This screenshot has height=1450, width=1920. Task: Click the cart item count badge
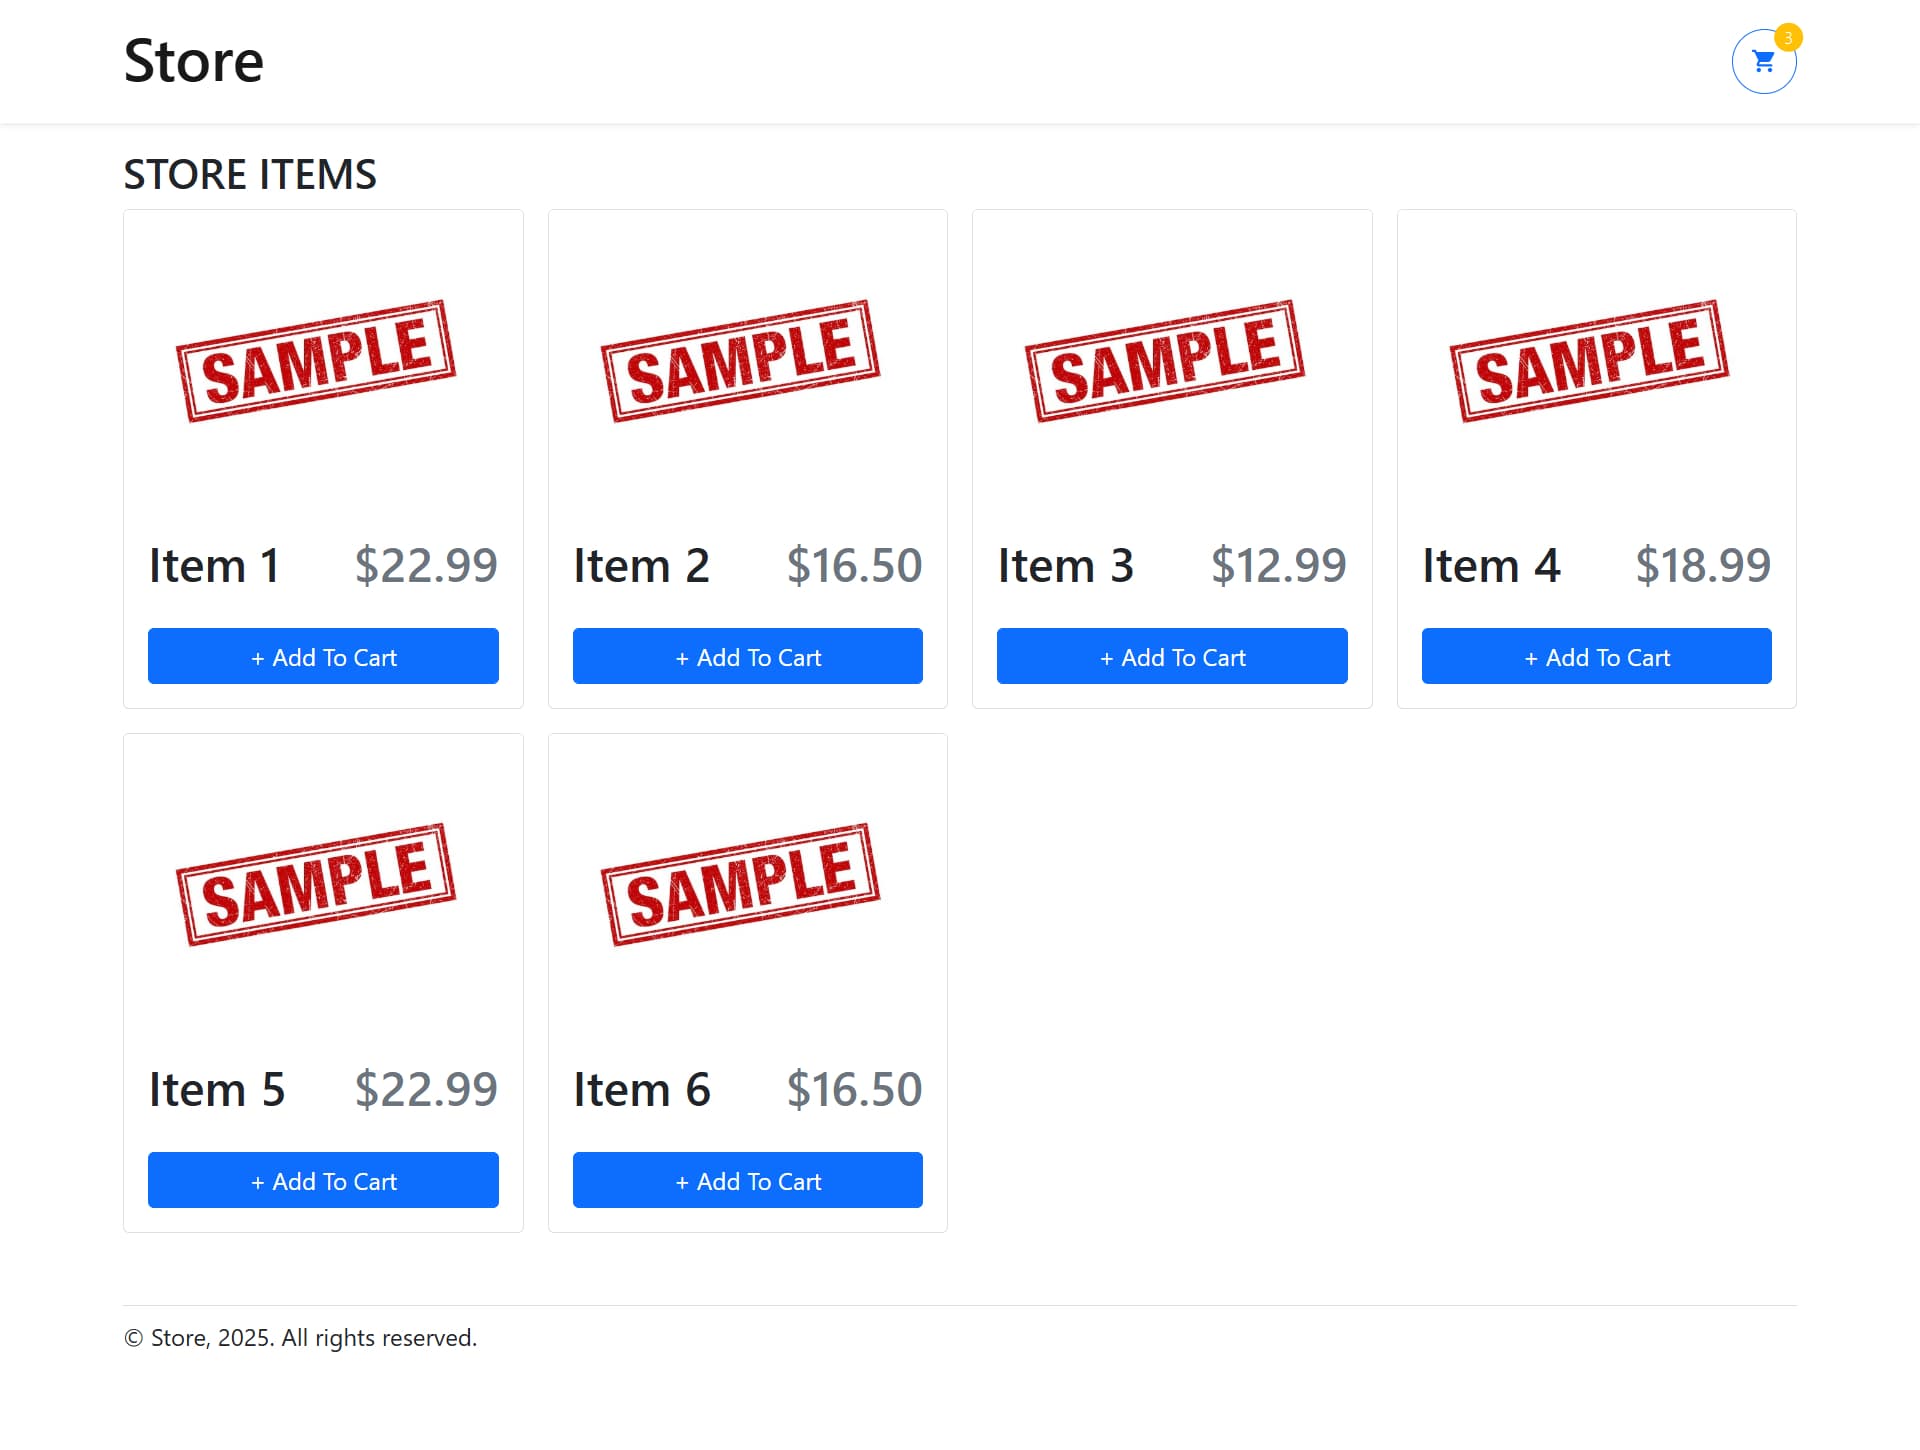(1789, 37)
